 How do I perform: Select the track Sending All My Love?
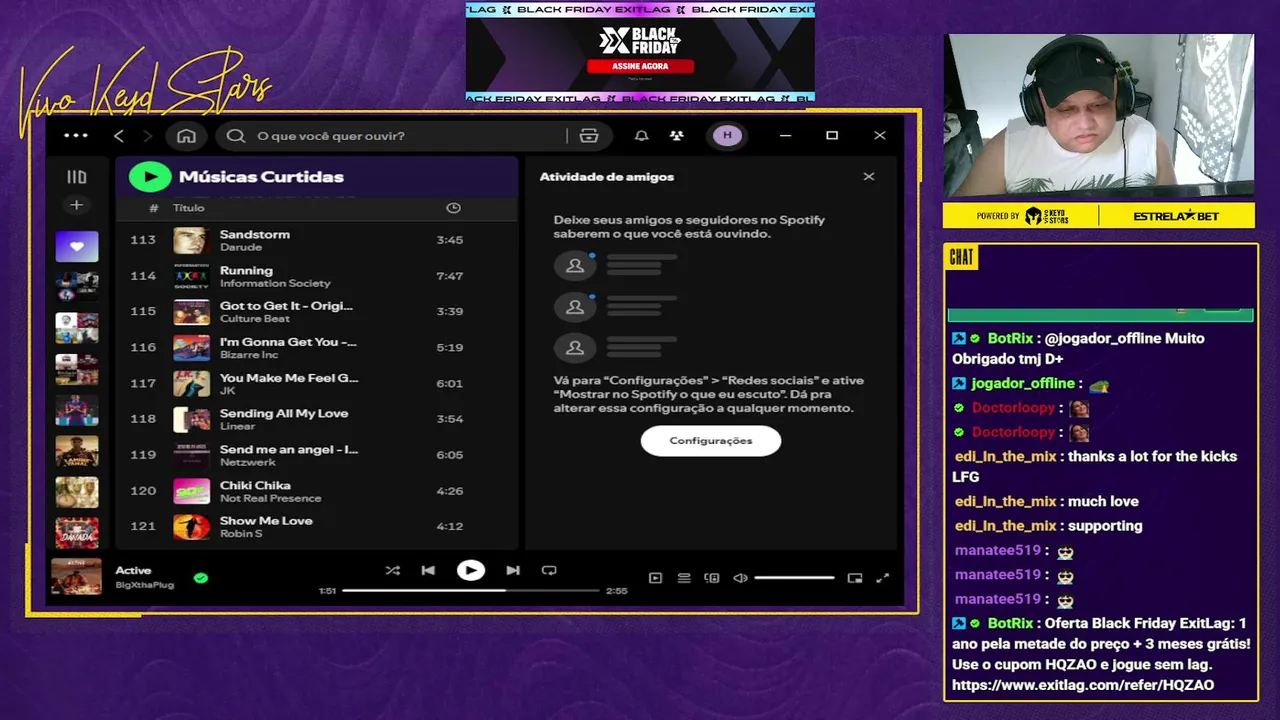[x=316, y=419]
